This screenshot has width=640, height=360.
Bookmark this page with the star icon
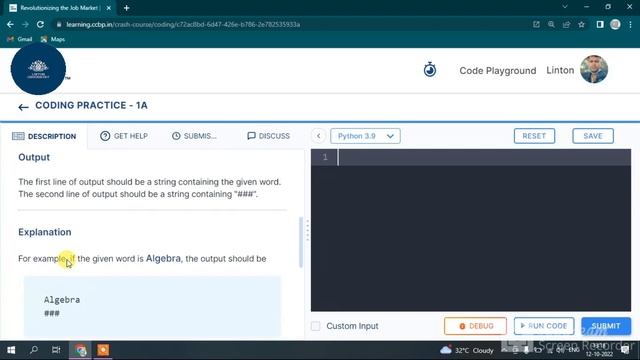(x=582, y=24)
